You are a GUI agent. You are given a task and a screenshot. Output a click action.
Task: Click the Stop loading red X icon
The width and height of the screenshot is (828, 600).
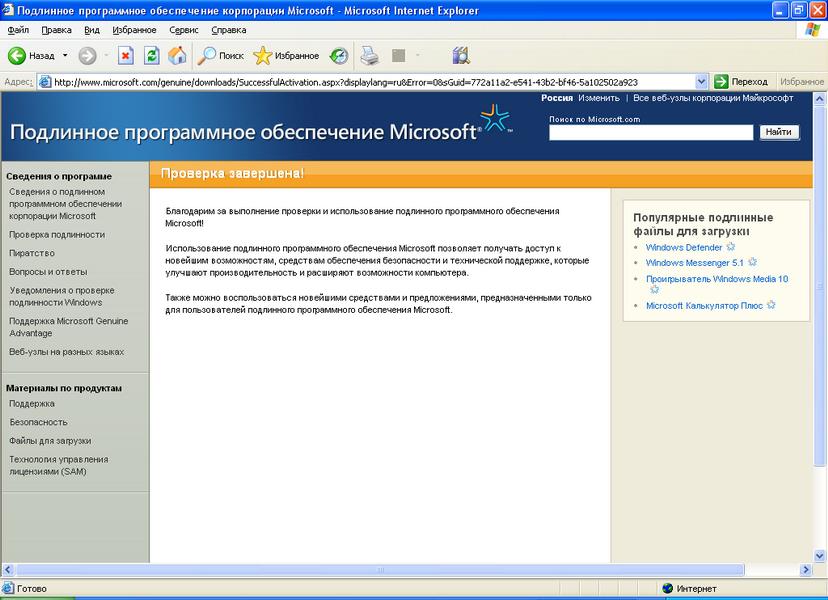tap(125, 56)
